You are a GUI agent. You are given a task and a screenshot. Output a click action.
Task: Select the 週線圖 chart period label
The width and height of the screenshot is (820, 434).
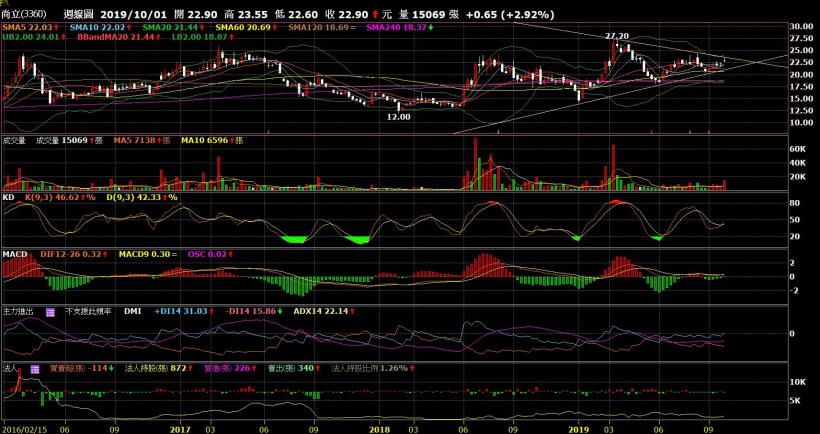point(77,15)
